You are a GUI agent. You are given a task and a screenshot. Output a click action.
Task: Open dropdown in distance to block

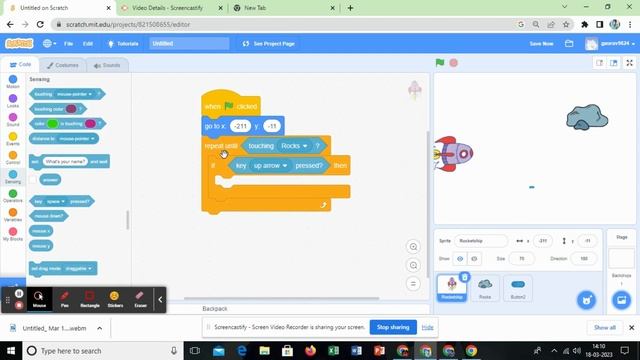(x=77, y=139)
